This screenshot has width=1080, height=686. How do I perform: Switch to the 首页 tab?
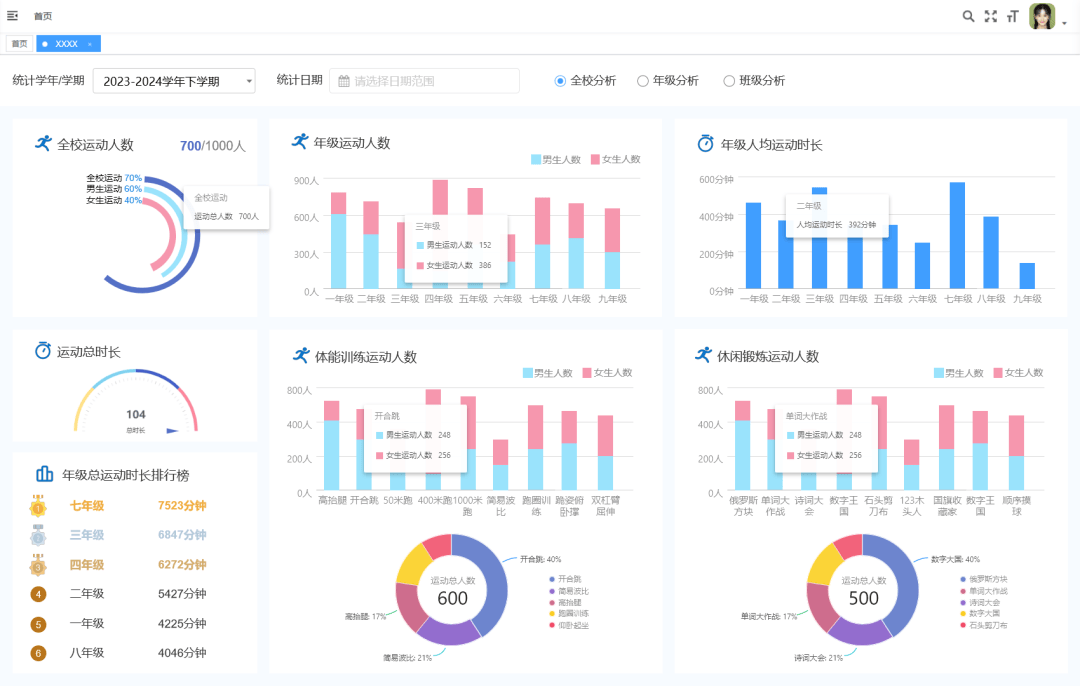[19, 44]
